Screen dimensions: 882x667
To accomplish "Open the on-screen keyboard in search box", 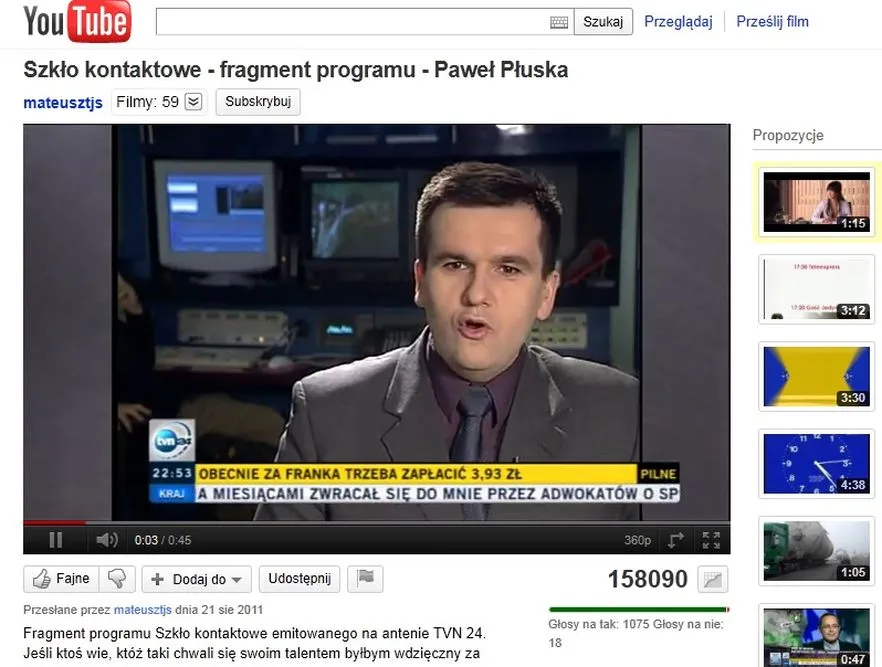I will (x=558, y=22).
